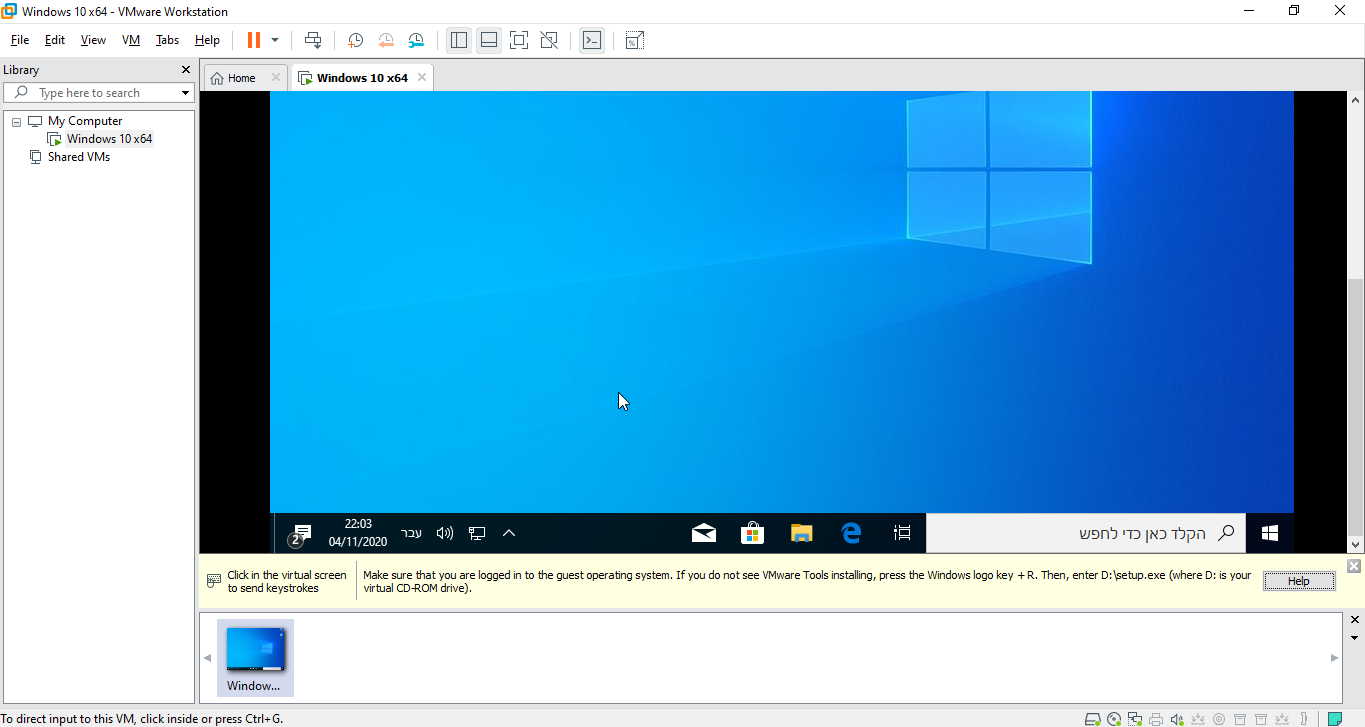Open the VM menu
Screen dimensions: 1365x727
click(x=131, y=40)
